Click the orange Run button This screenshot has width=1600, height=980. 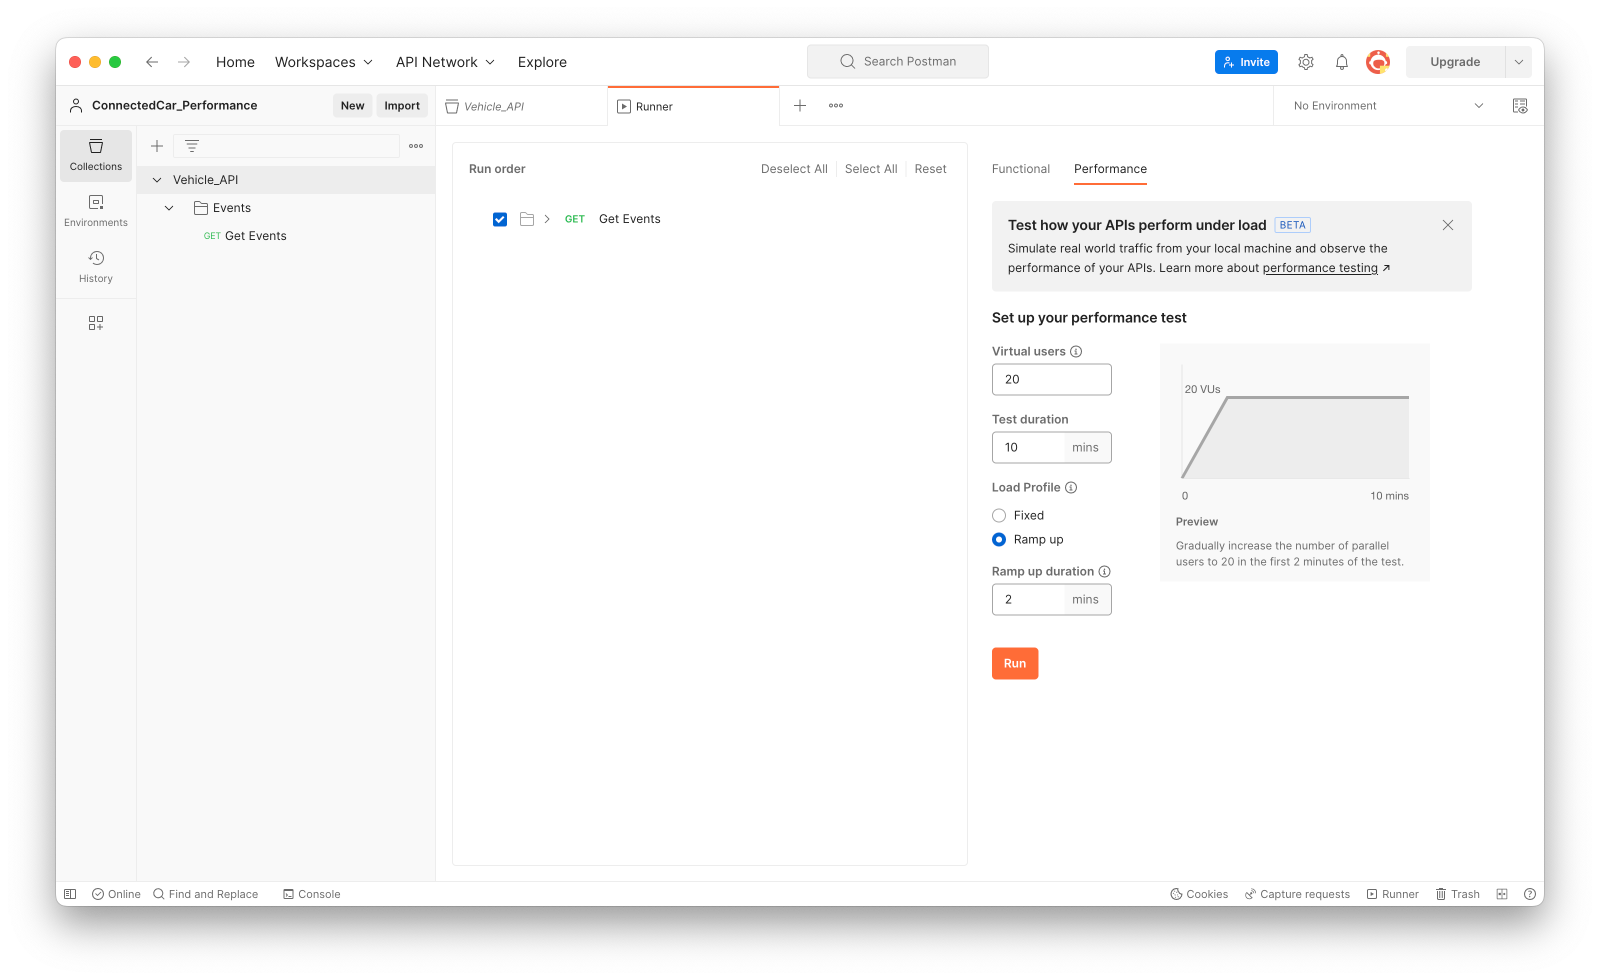click(x=1015, y=664)
